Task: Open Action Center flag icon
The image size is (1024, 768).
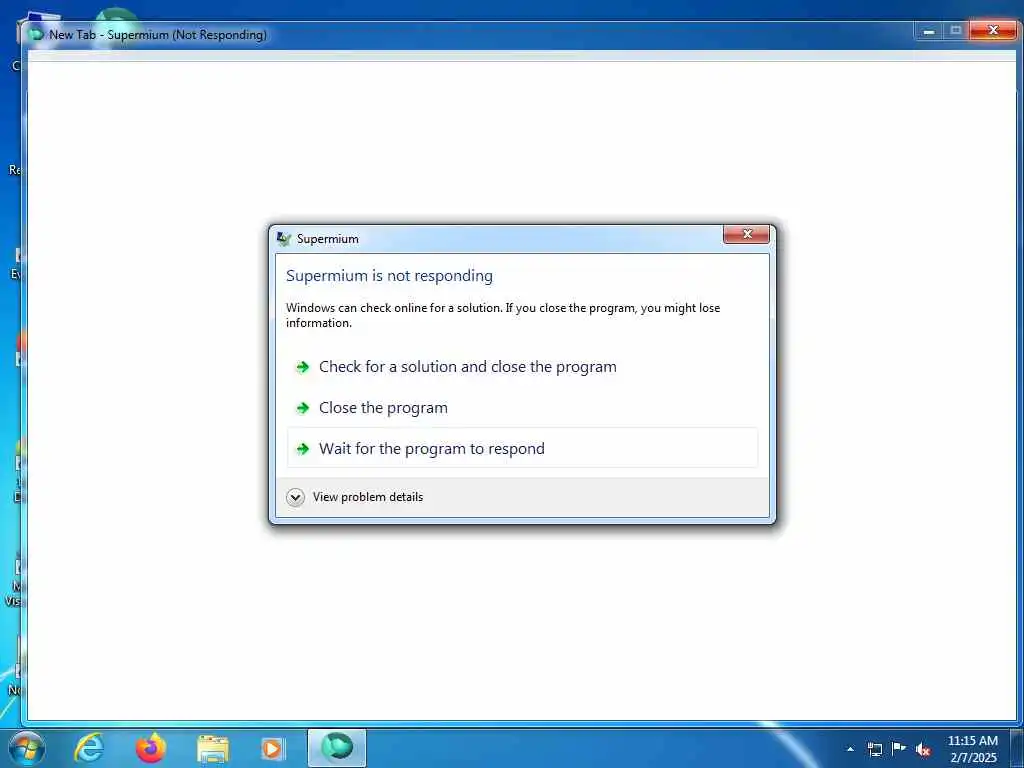Action: 899,748
